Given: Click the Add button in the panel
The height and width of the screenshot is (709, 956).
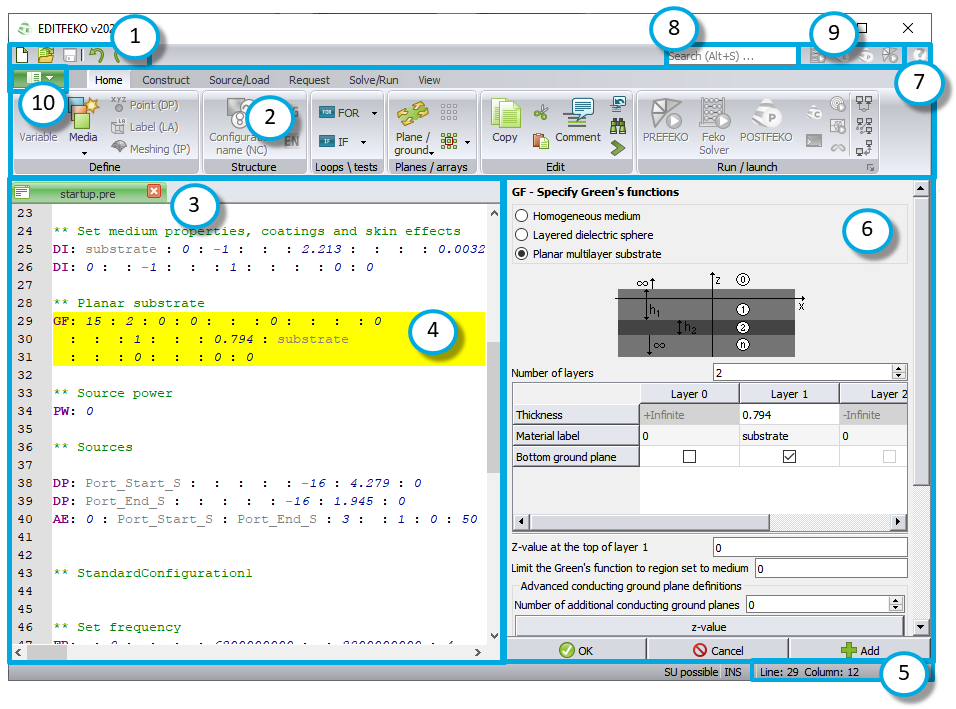Looking at the screenshot, I should (x=863, y=649).
